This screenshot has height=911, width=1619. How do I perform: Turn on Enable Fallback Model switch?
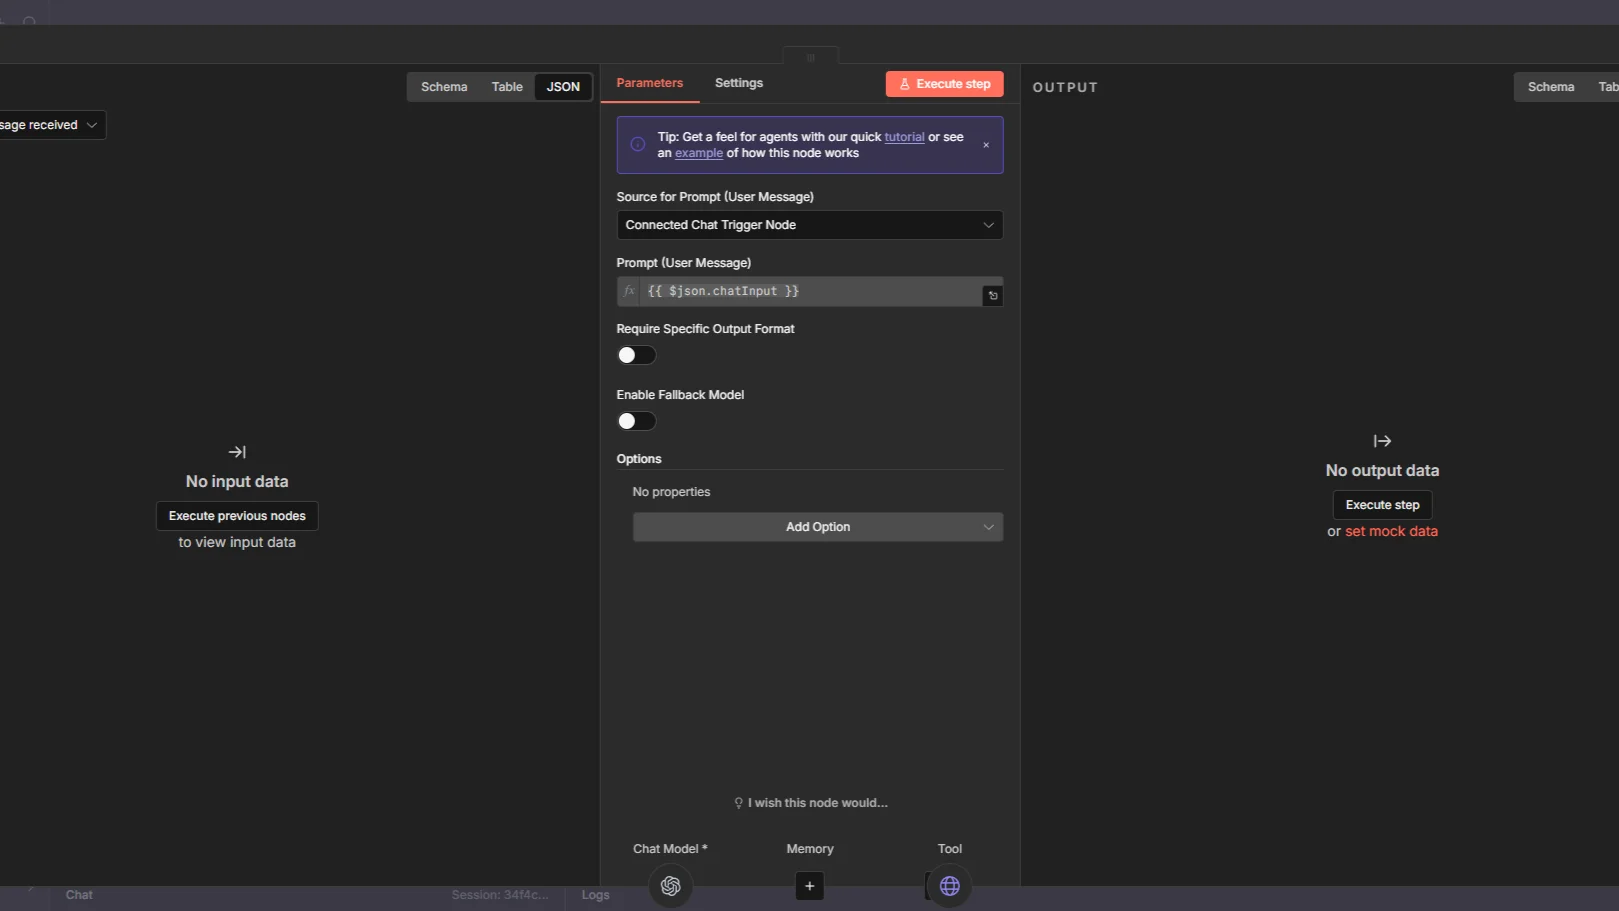(x=636, y=421)
